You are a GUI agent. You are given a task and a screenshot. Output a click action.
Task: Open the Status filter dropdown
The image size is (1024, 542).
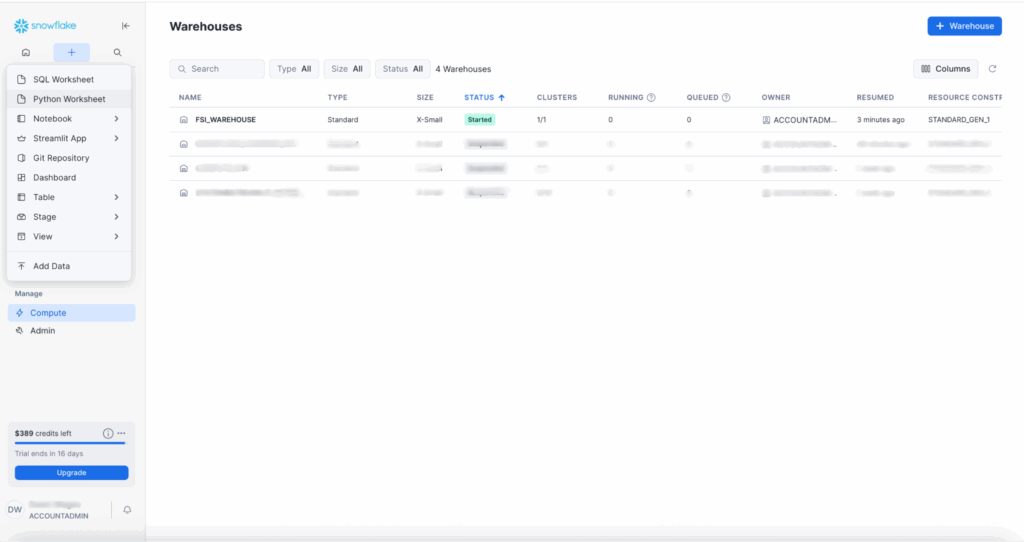coord(402,69)
